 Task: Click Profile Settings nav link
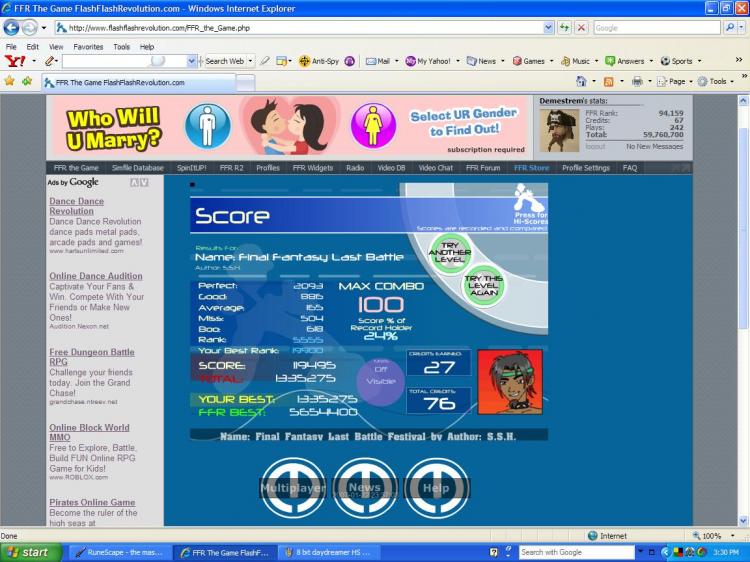pos(586,168)
